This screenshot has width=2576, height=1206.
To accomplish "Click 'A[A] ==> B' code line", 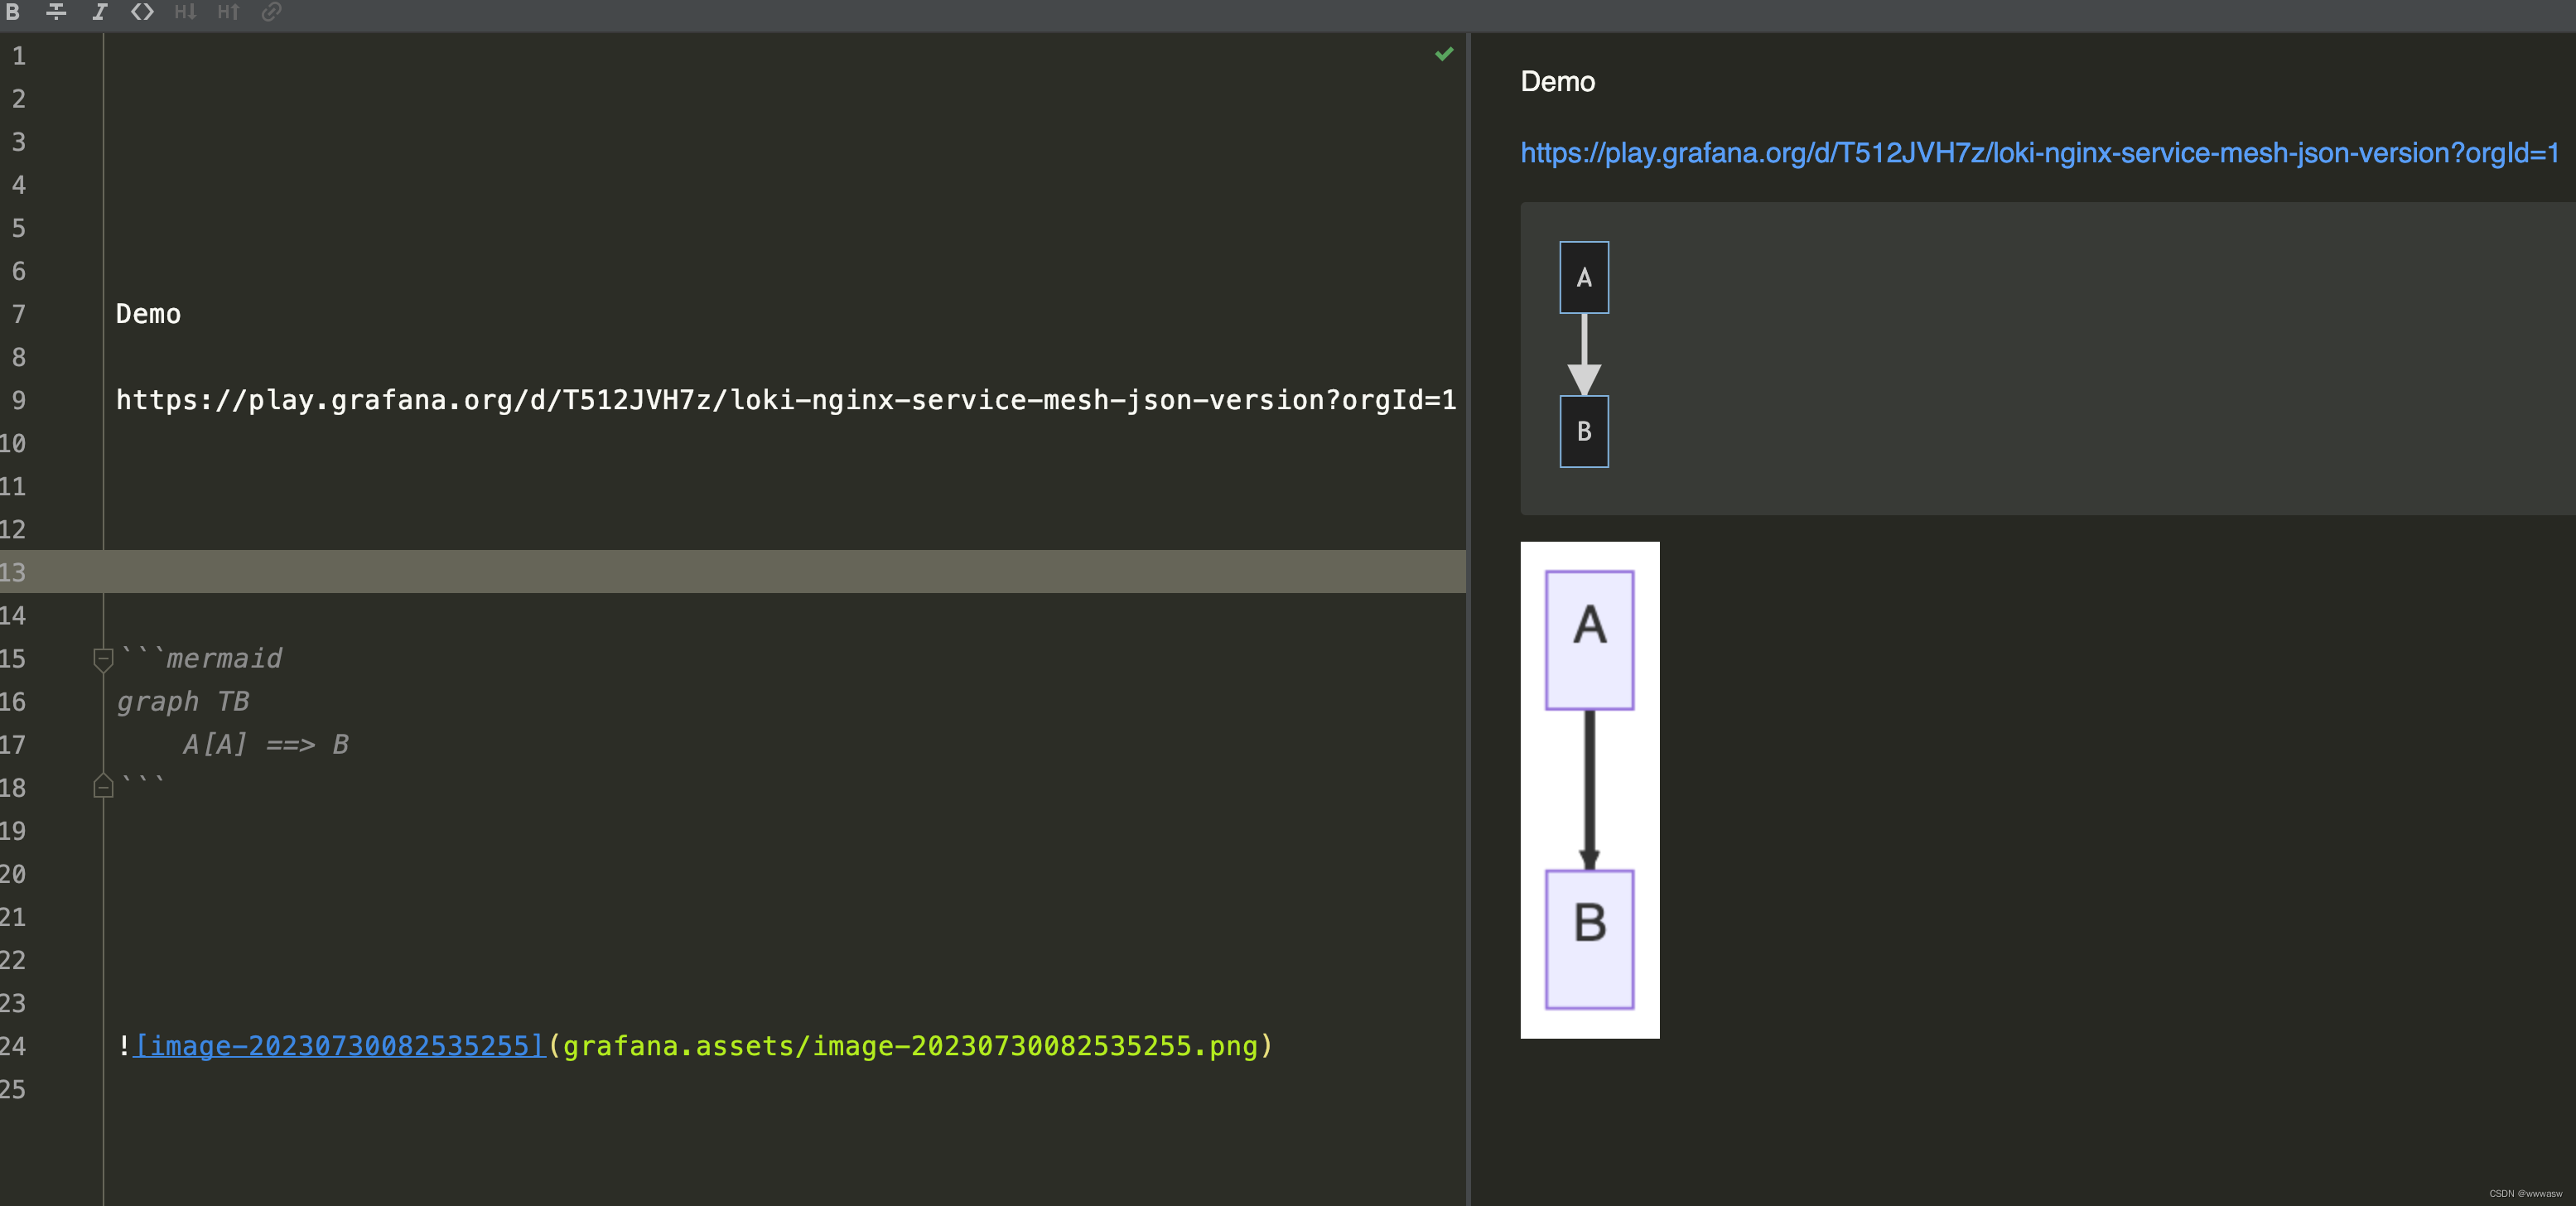I will [x=265, y=745].
